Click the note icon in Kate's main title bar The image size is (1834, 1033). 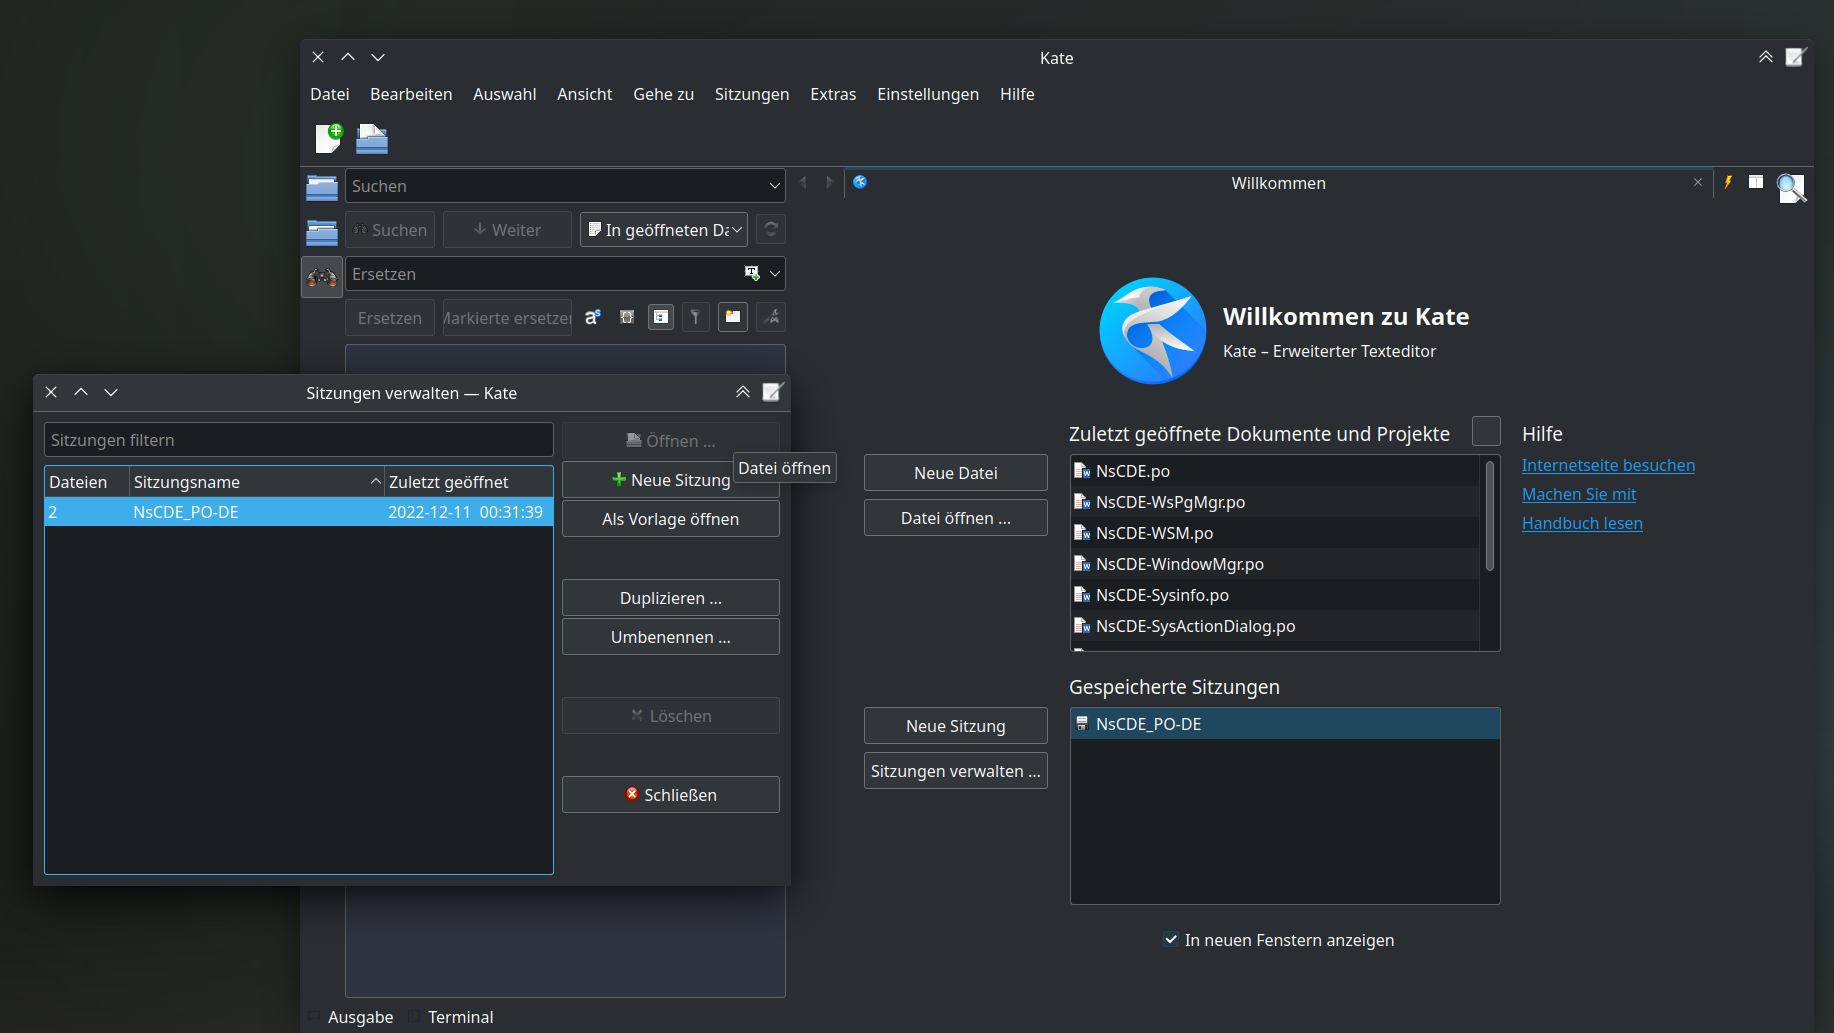click(1796, 57)
